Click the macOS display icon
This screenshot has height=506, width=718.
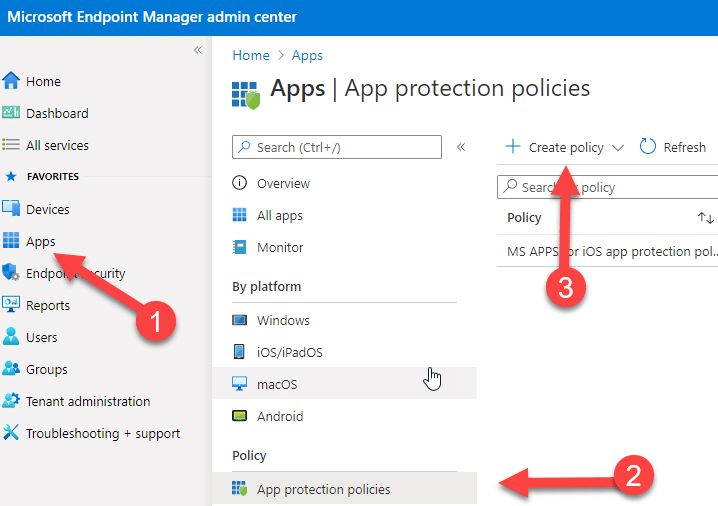tap(239, 383)
